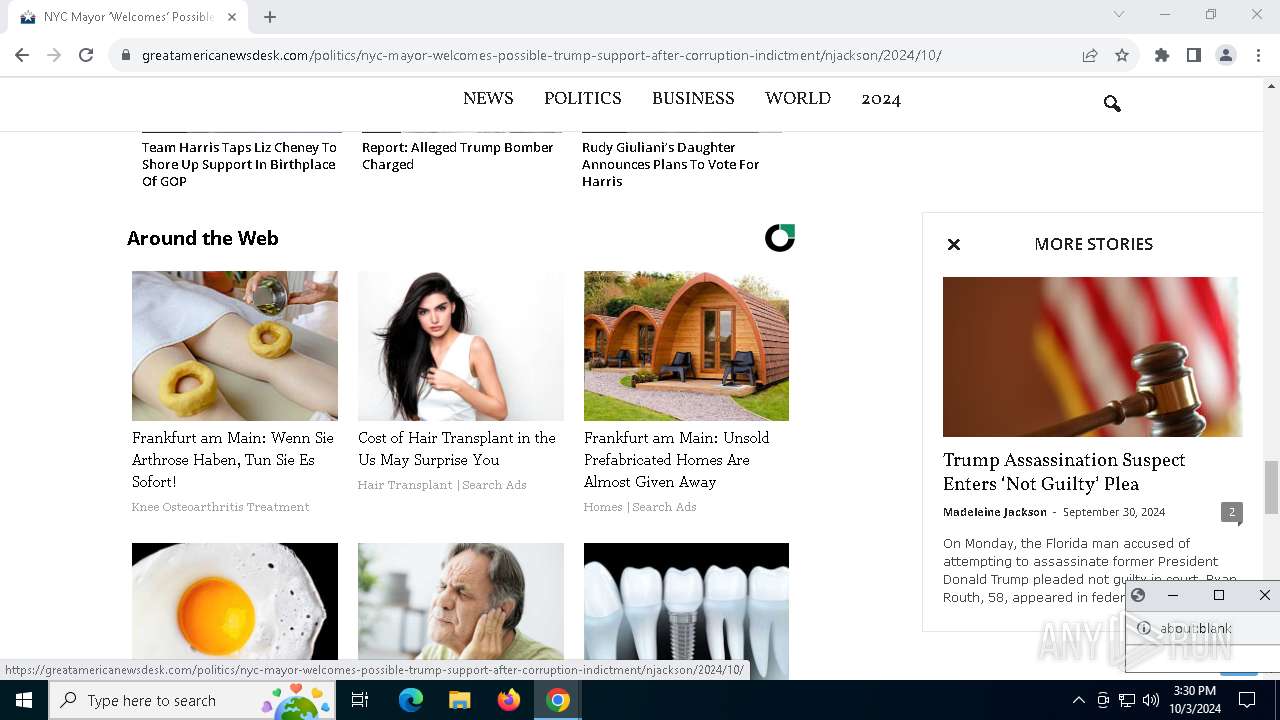The image size is (1280, 720).
Task: Open the comment count badge
Action: 1232,512
